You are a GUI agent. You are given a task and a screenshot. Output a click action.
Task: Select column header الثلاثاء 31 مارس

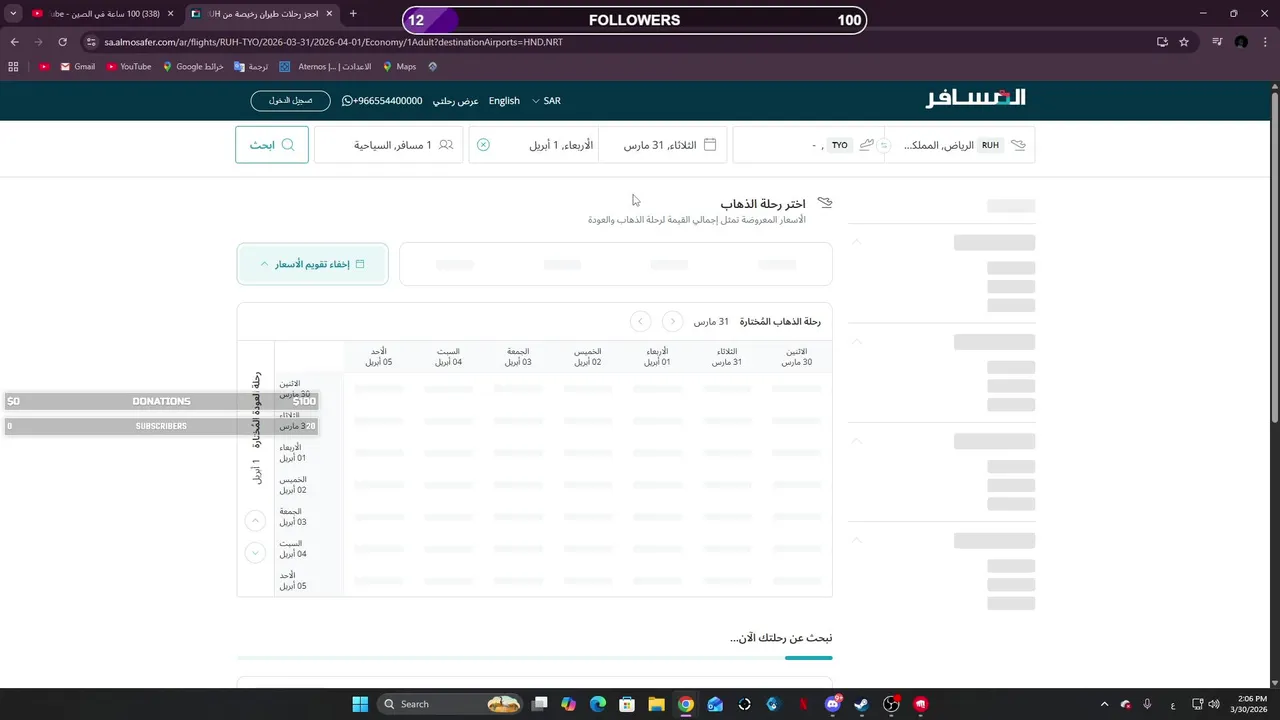pyautogui.click(x=727, y=357)
